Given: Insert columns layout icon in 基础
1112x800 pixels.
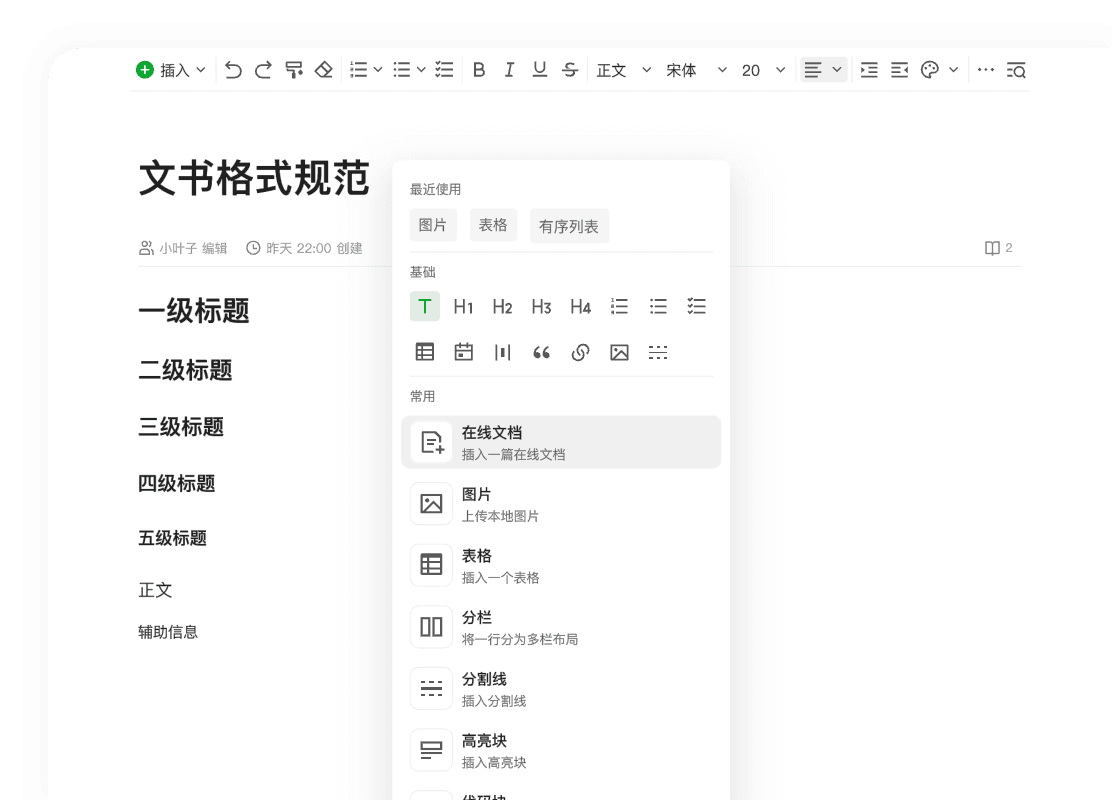Looking at the screenshot, I should tap(503, 352).
